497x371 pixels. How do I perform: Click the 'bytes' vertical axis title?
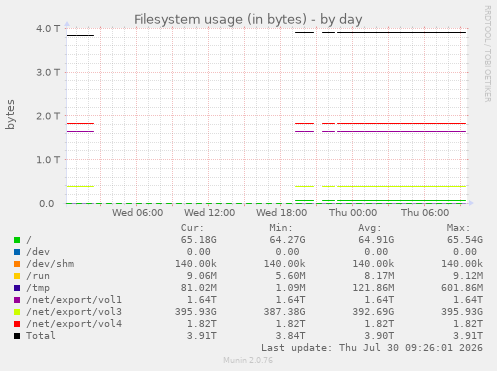click(10, 114)
